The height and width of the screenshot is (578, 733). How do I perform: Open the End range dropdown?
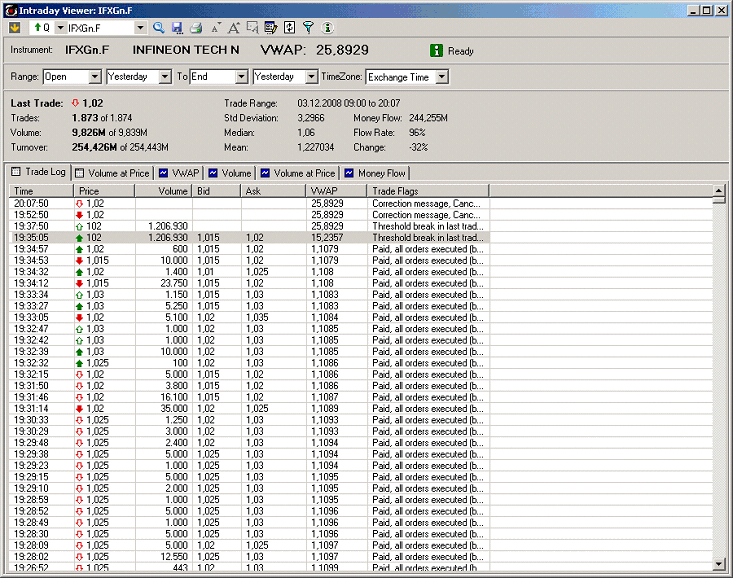(241, 77)
